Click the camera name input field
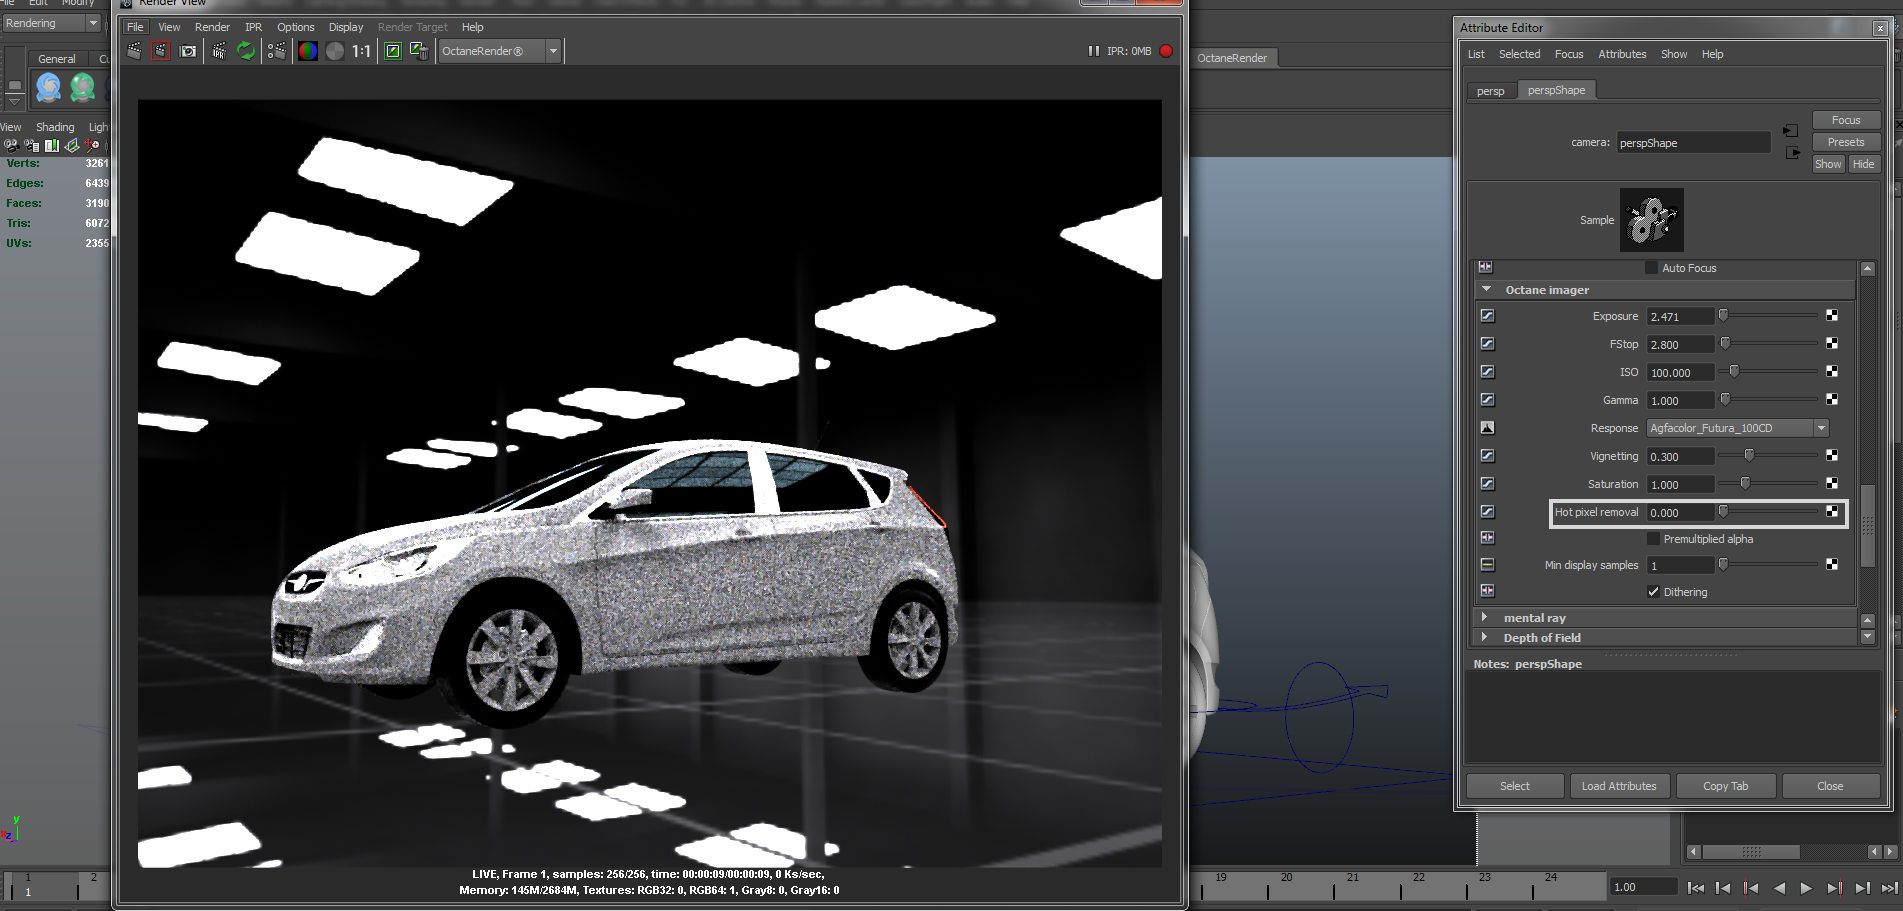This screenshot has width=1903, height=911. pyautogui.click(x=1694, y=143)
